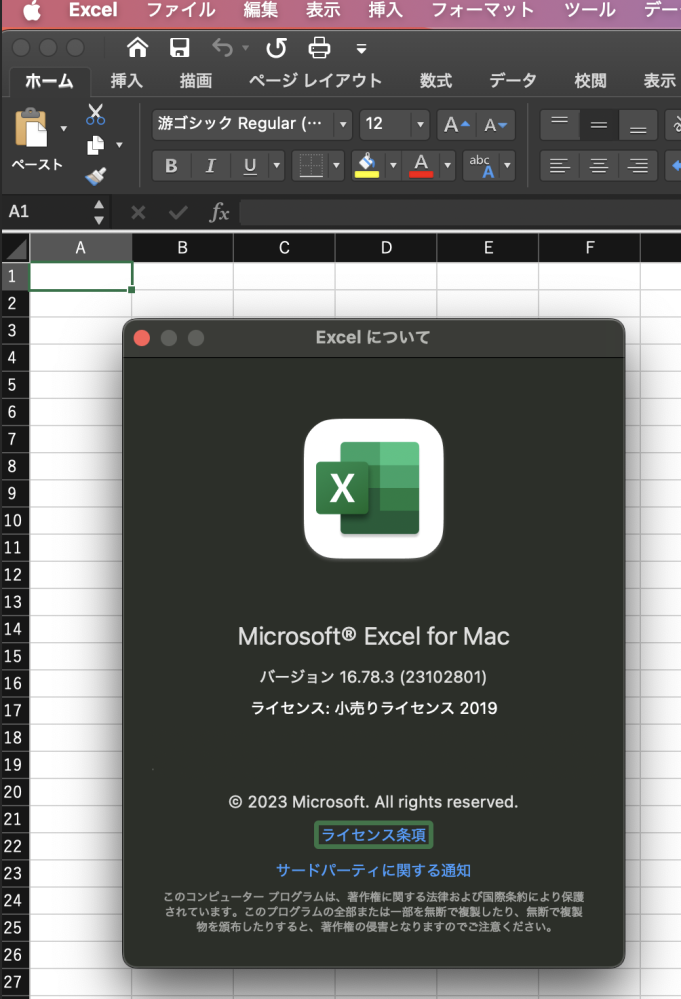Expand fill color dropdown arrow

(x=393, y=166)
